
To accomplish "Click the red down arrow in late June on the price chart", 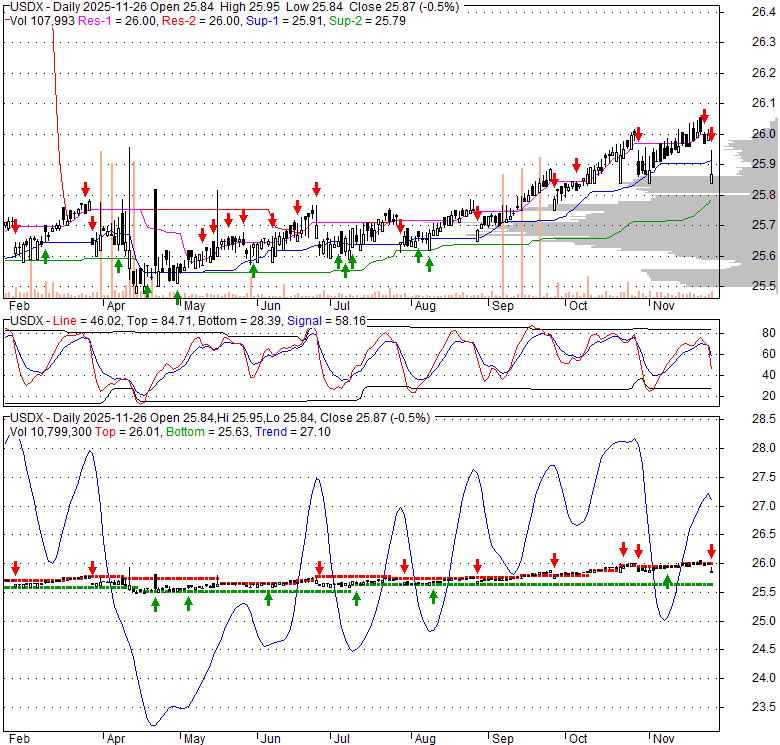I will tap(316, 188).
